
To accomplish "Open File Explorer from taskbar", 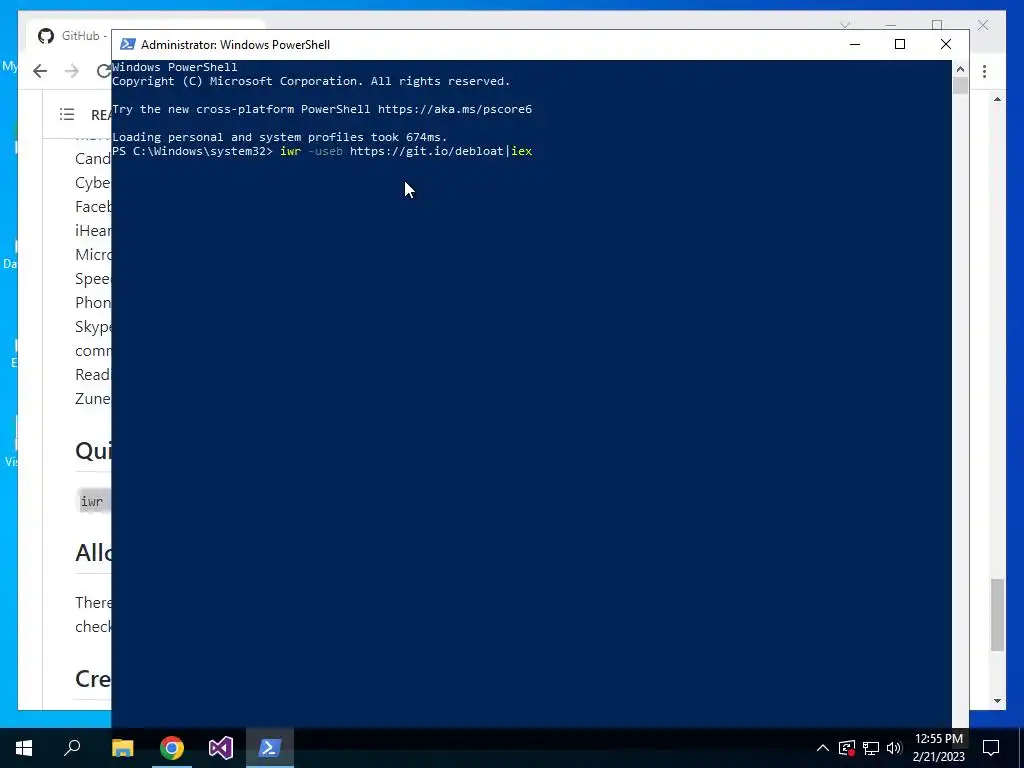I will (x=122, y=748).
